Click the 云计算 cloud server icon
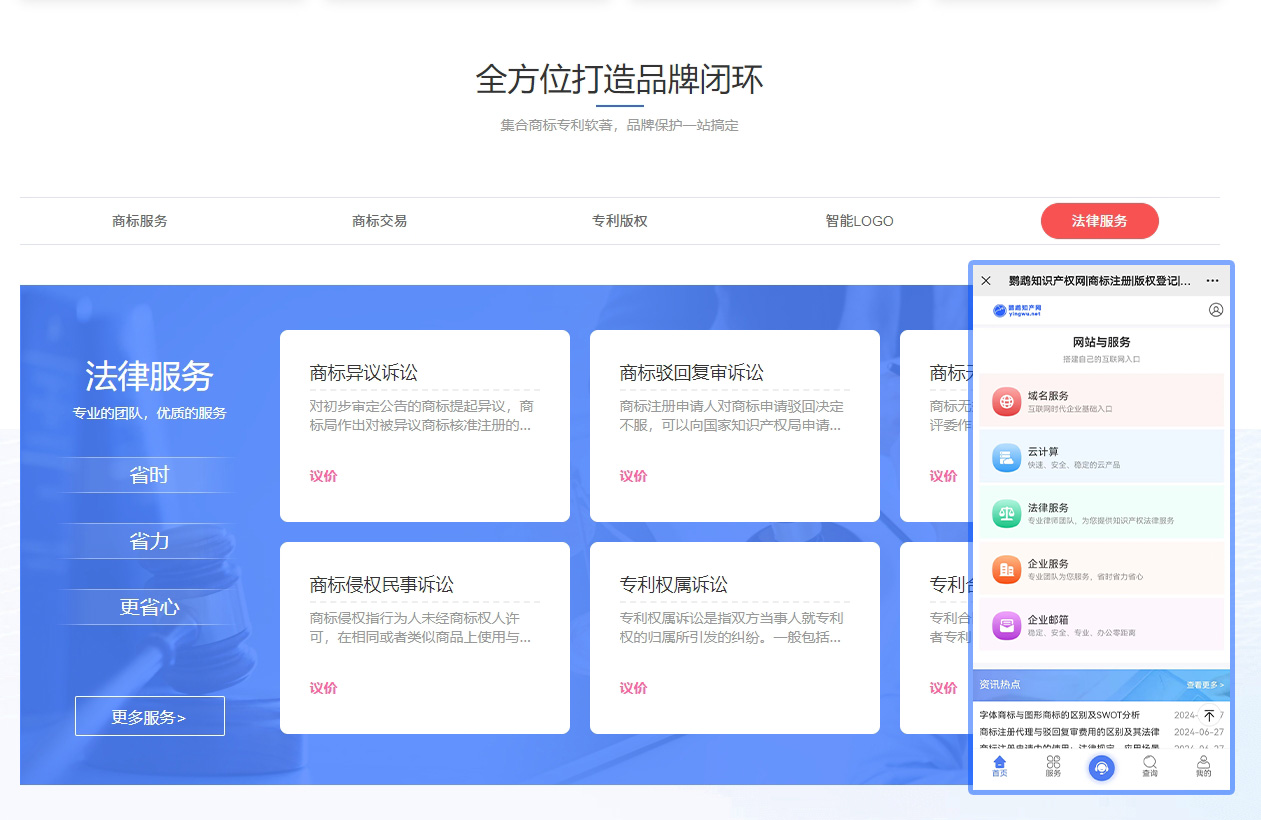This screenshot has height=820, width=1261. click(1006, 457)
